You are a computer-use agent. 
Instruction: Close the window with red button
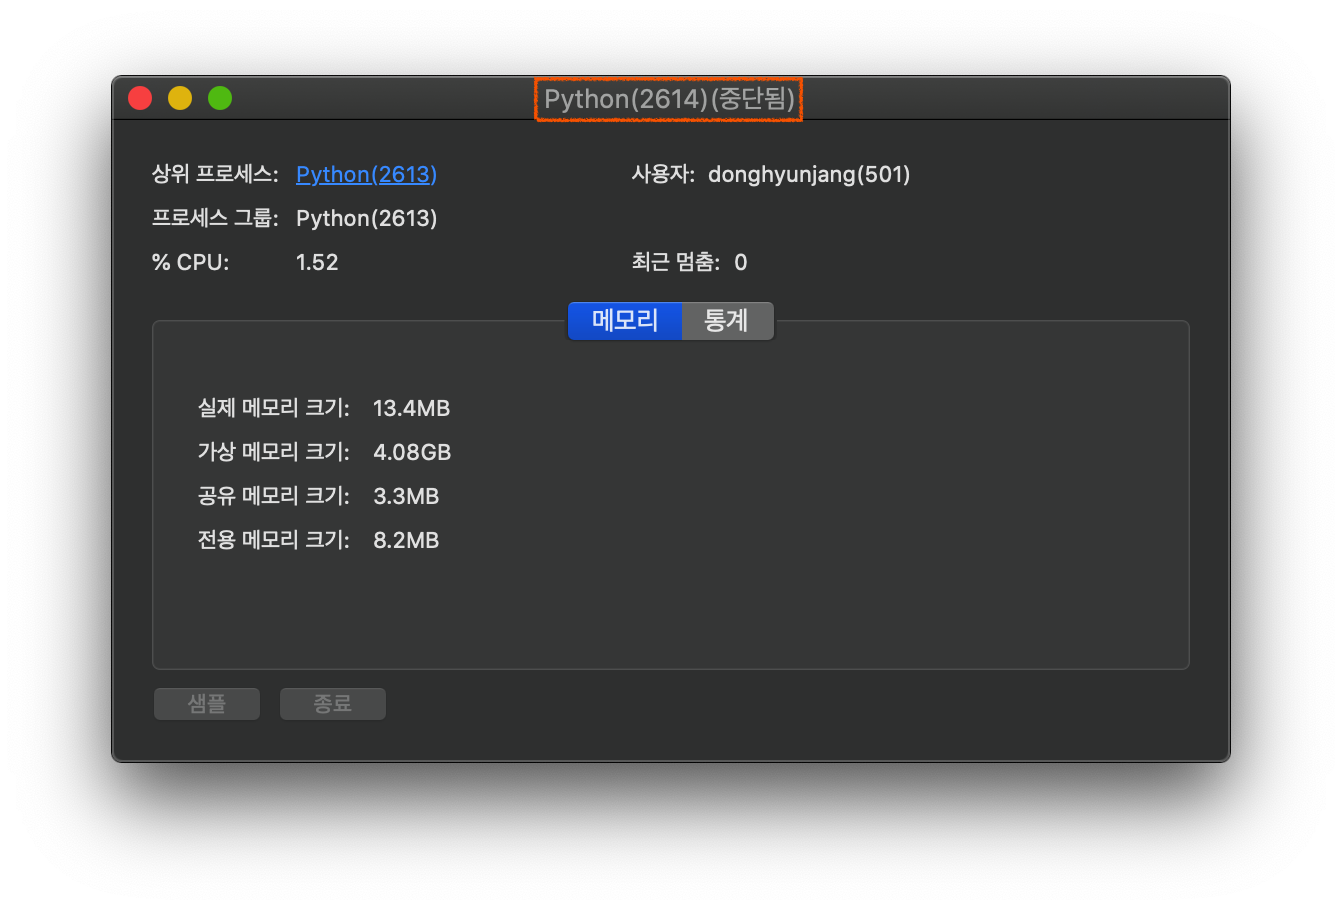click(x=140, y=98)
